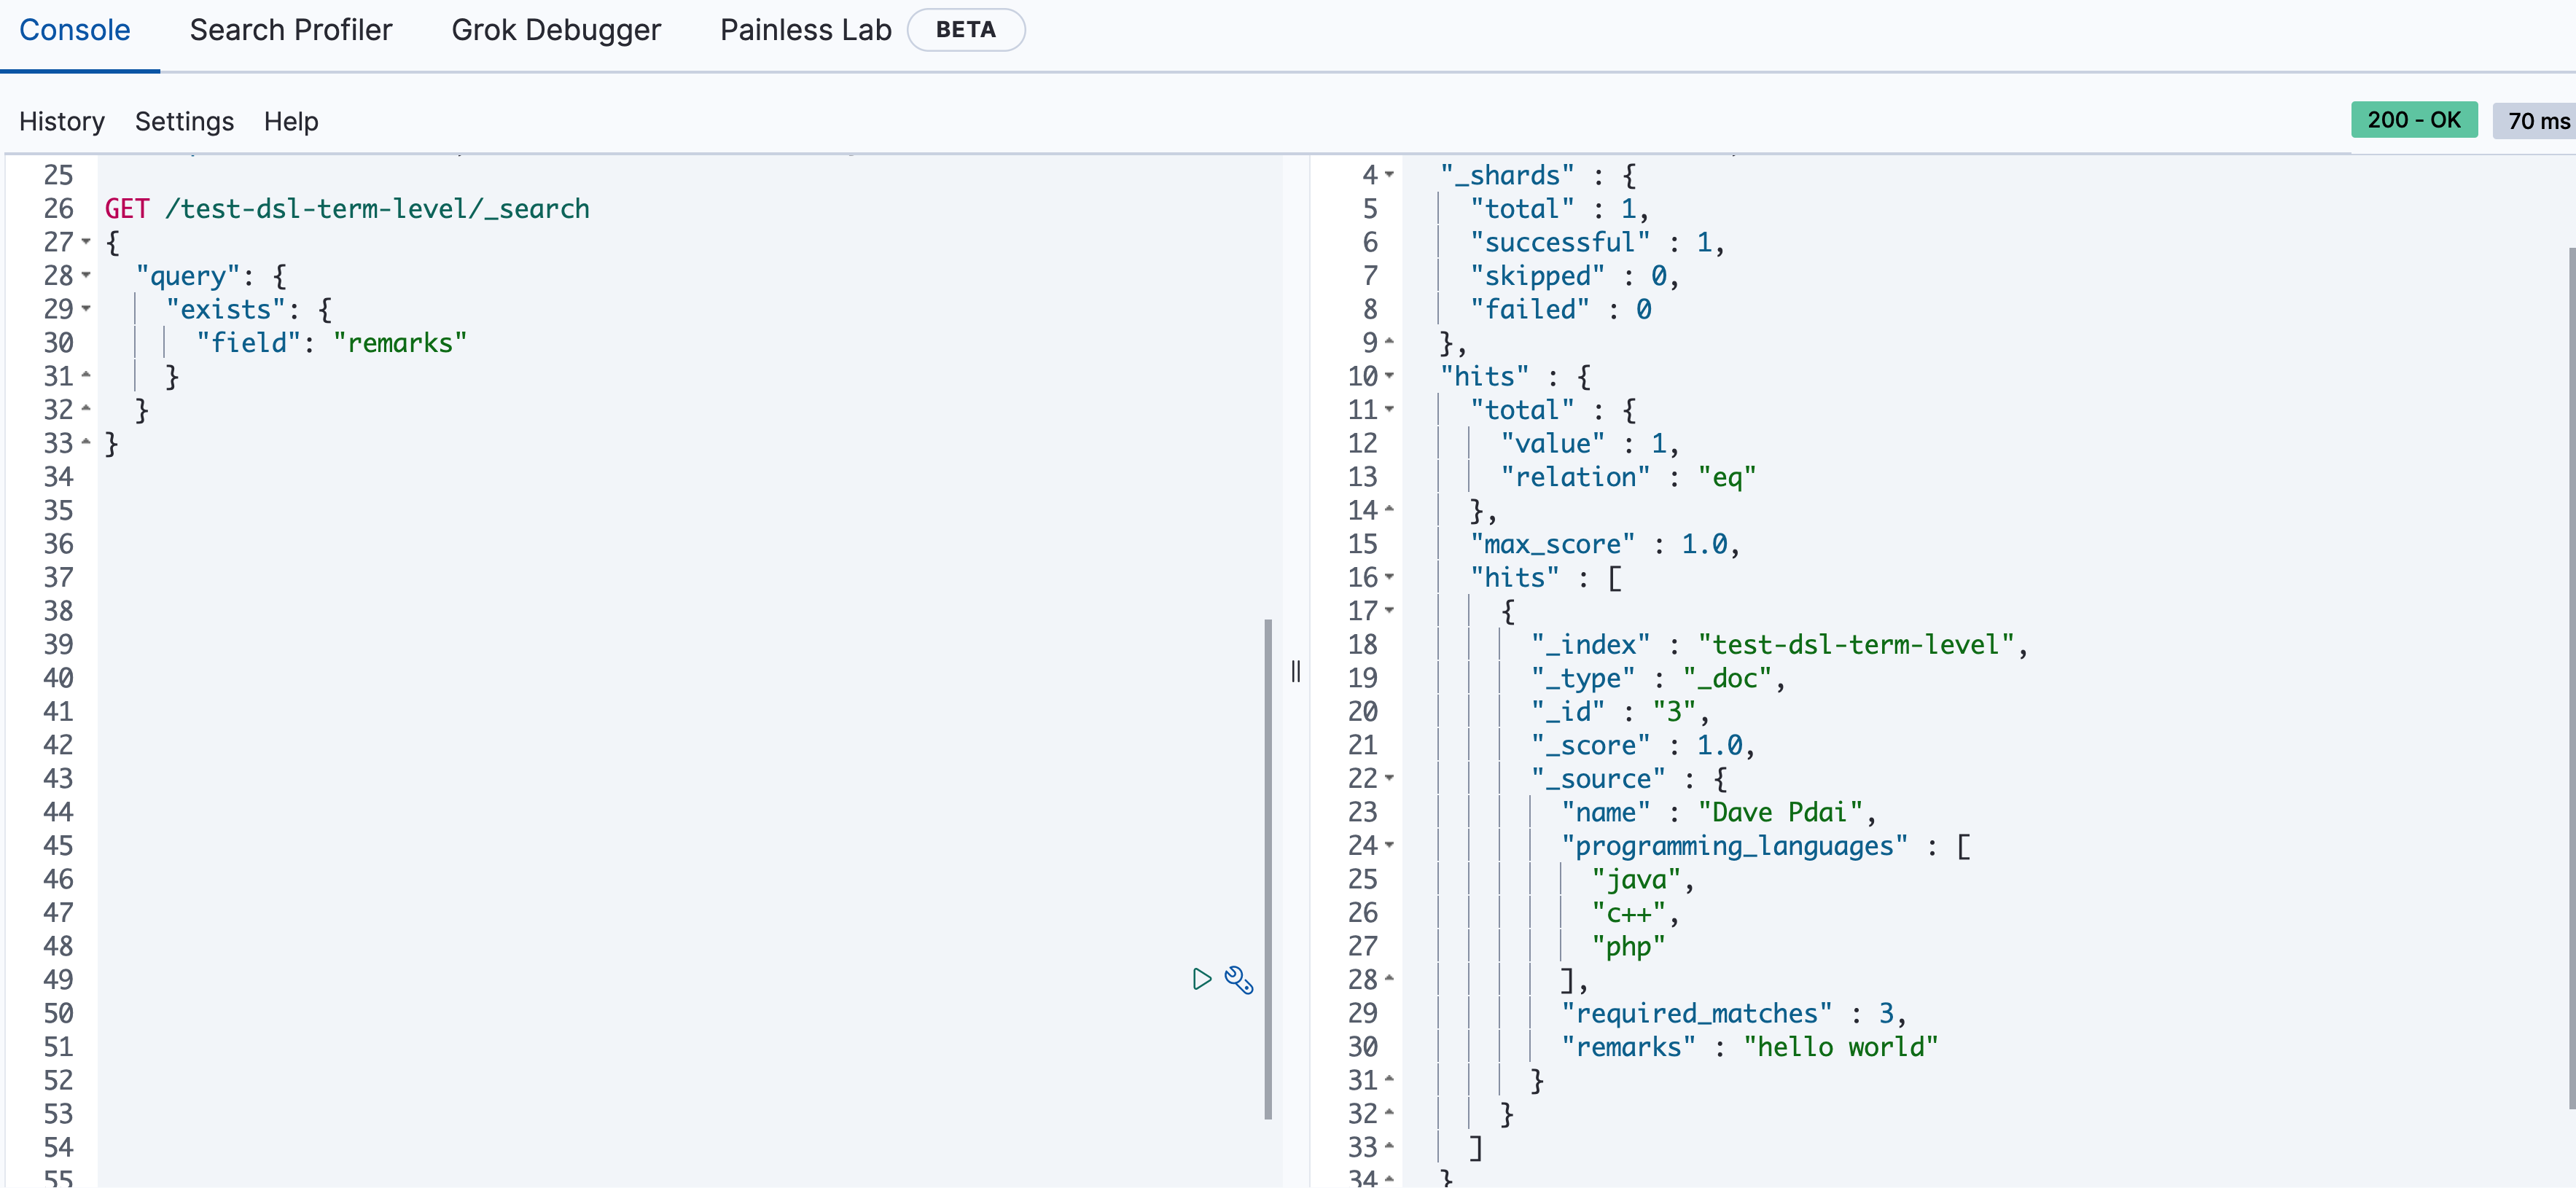
Task: Click the send request play icon
Action: click(x=1201, y=979)
